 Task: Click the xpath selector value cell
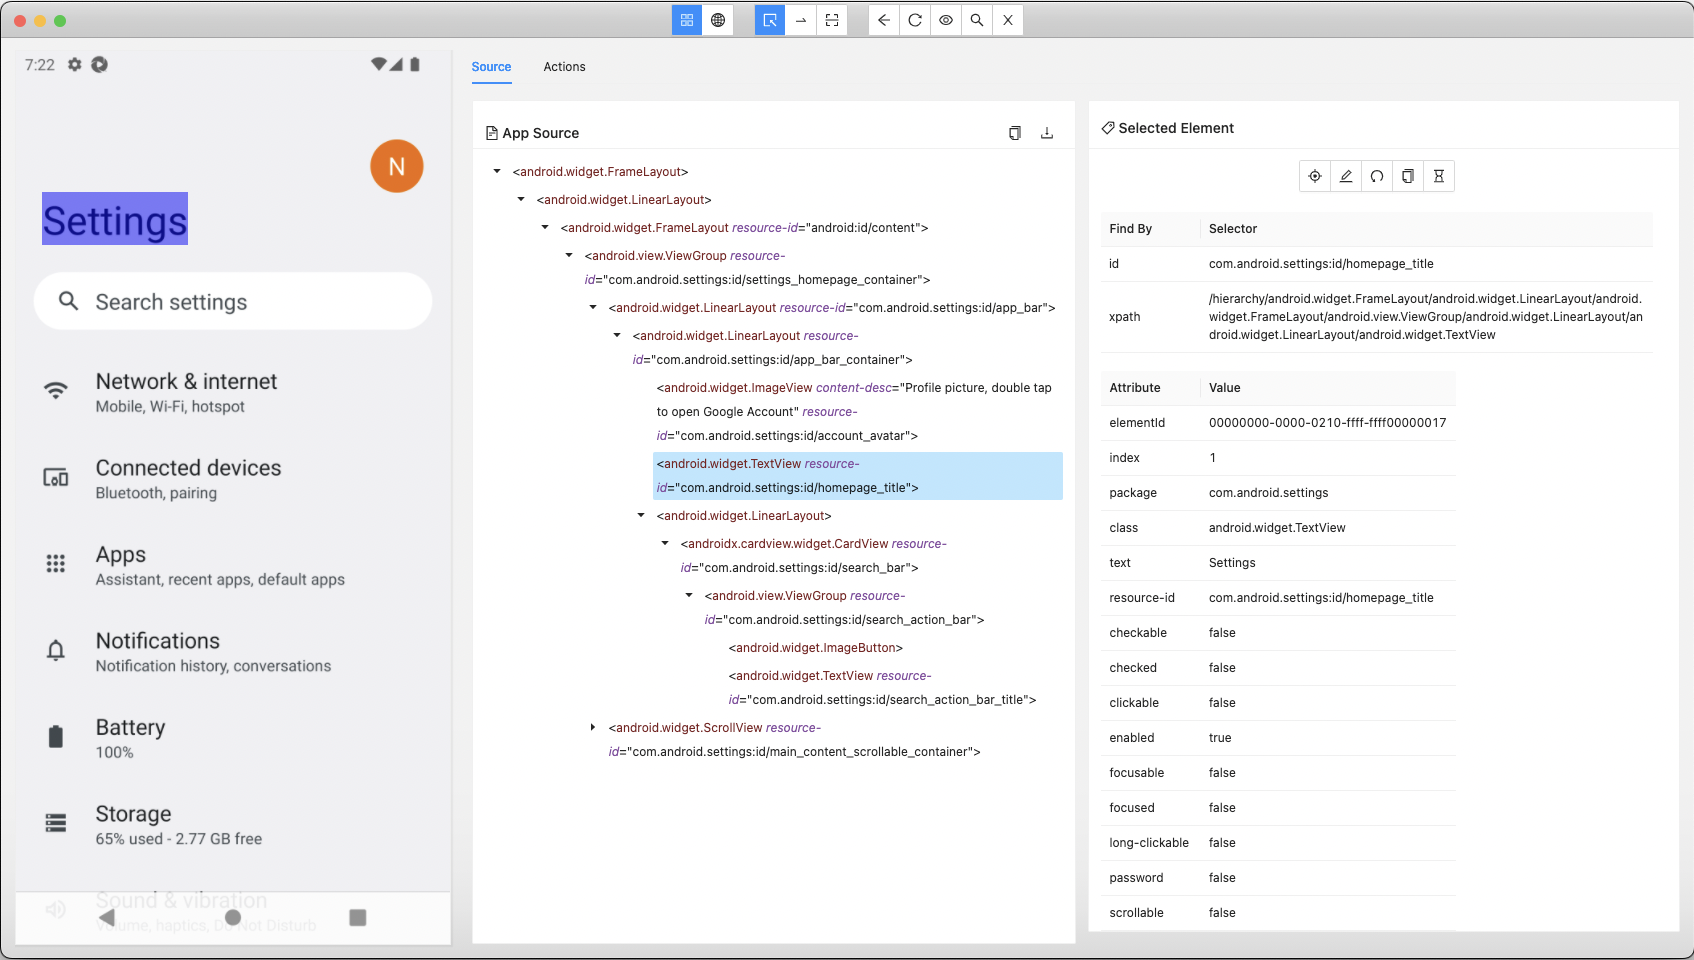click(x=1426, y=317)
